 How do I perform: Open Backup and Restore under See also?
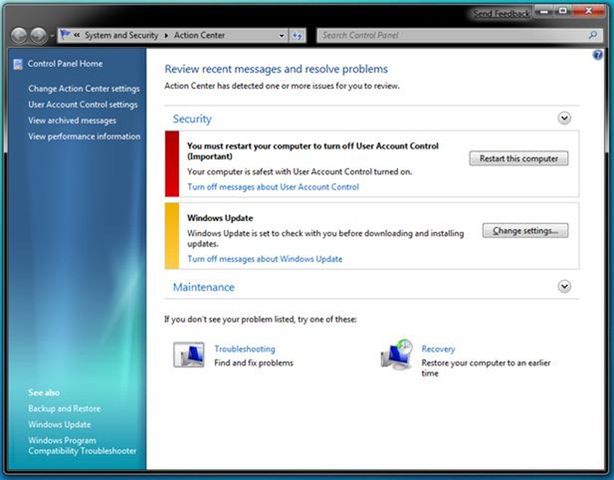[x=65, y=409]
